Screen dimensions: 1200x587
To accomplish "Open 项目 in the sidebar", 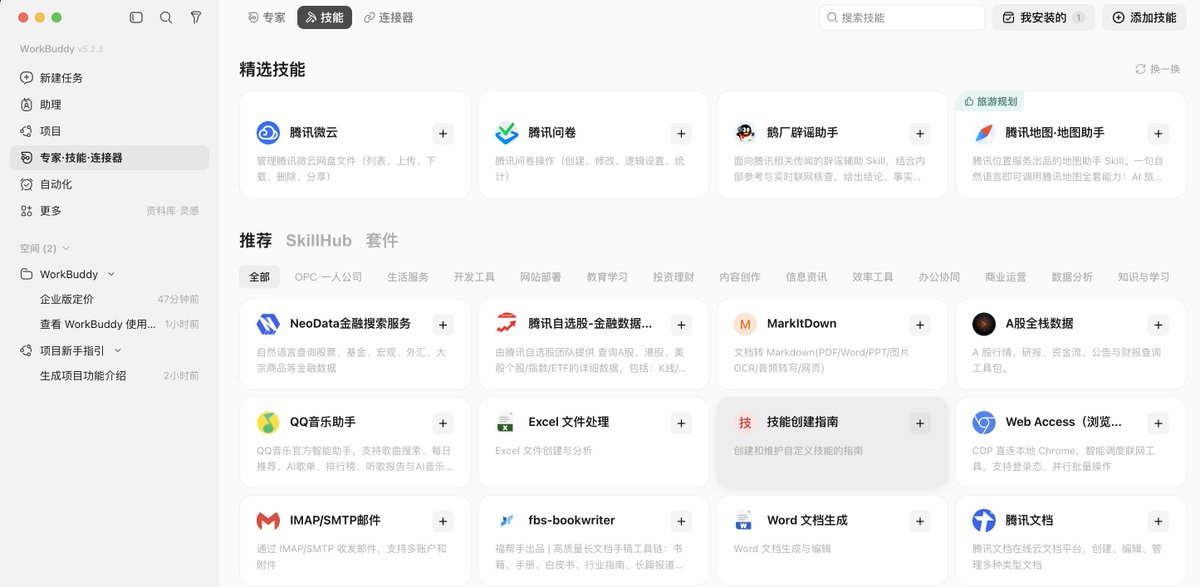I will point(109,131).
